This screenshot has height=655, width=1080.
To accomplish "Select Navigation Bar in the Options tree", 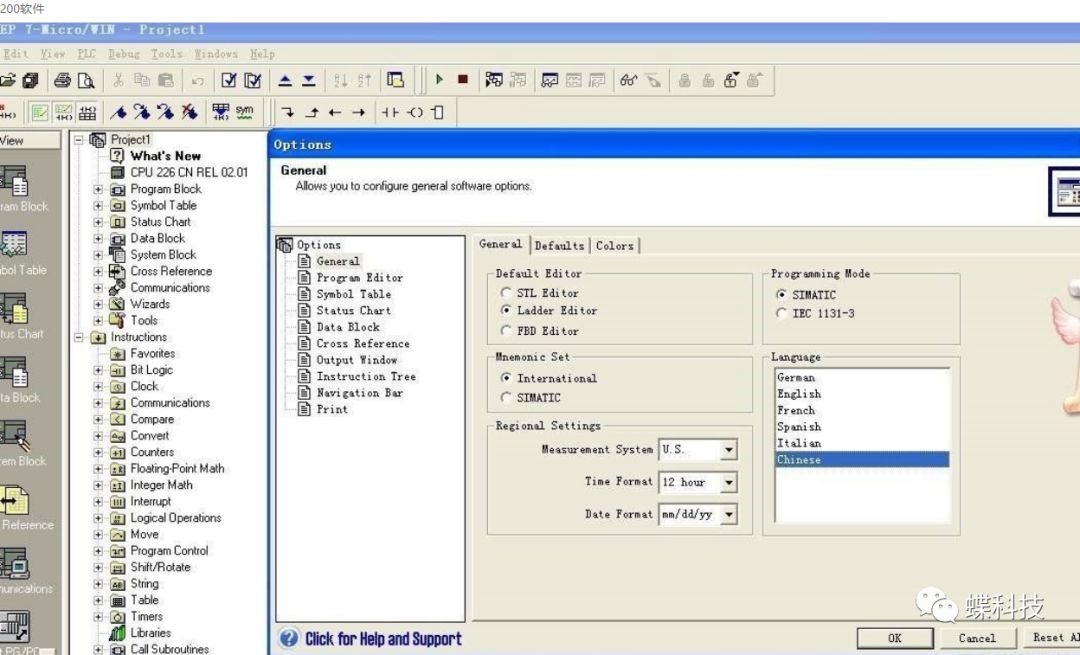I will coord(360,393).
